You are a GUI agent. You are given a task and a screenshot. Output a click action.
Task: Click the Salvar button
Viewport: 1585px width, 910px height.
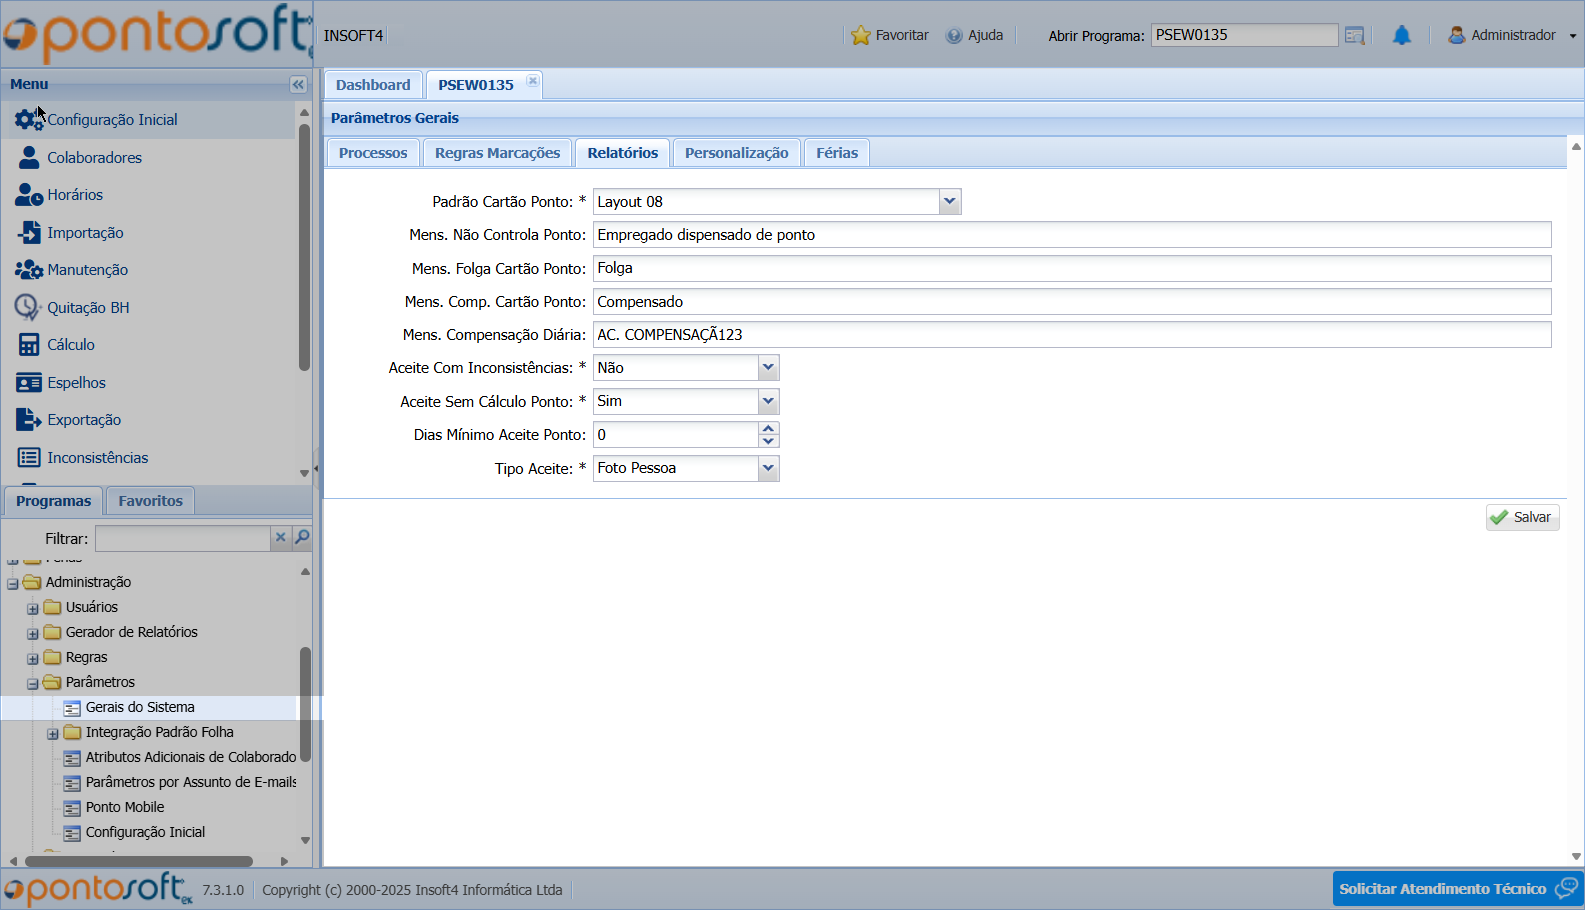tap(1521, 517)
